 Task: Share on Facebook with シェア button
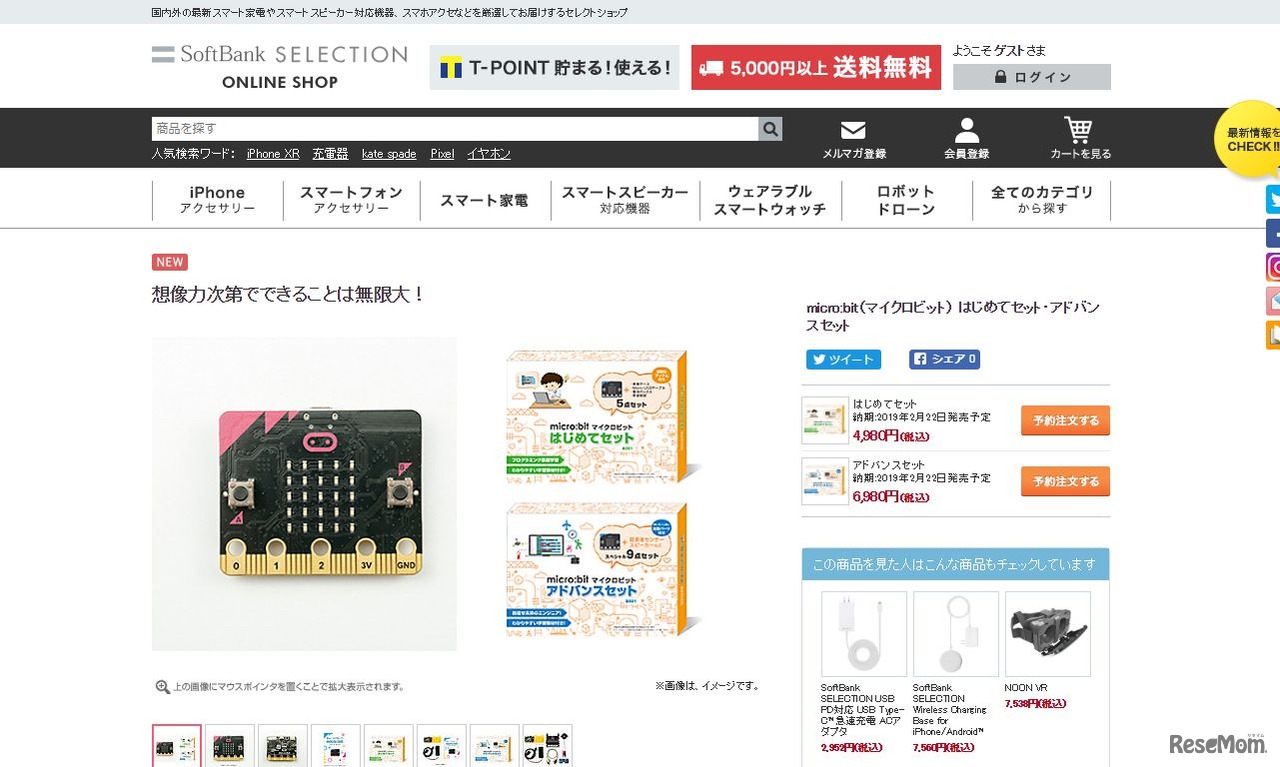[x=944, y=359]
